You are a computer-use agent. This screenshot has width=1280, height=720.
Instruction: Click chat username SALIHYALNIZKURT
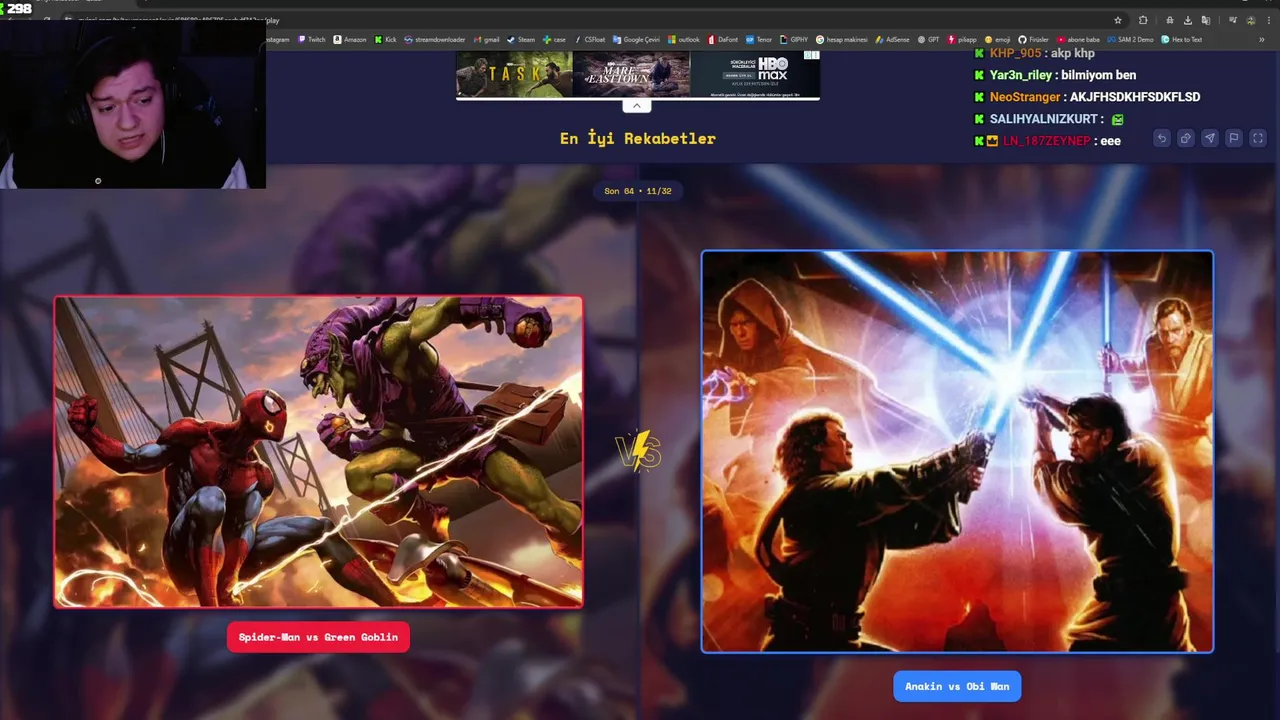1044,119
